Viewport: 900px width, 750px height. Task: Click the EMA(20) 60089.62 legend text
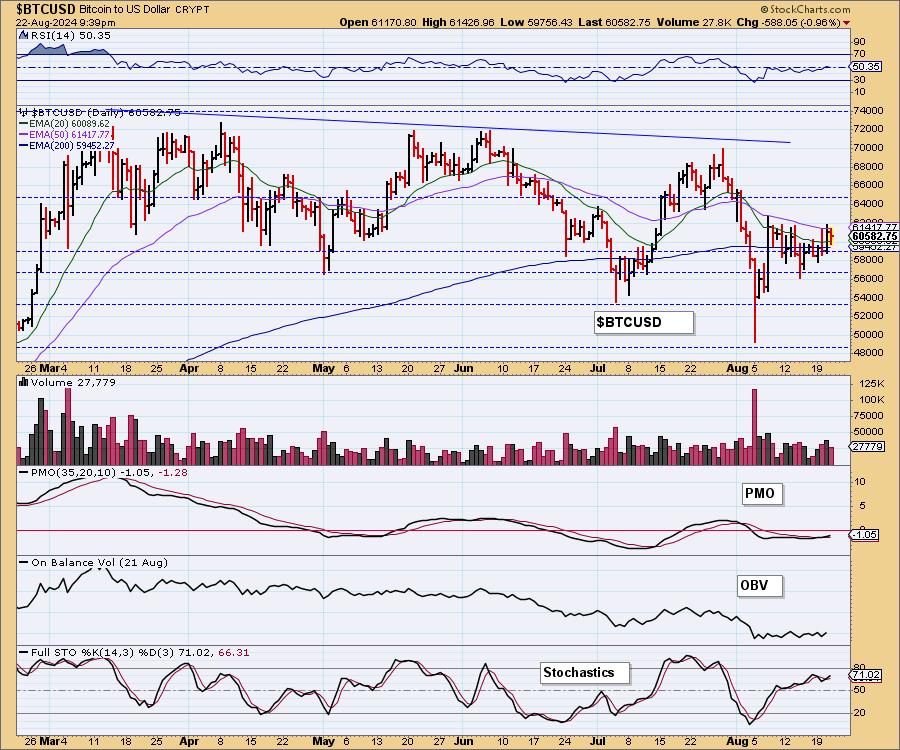[x=69, y=123]
